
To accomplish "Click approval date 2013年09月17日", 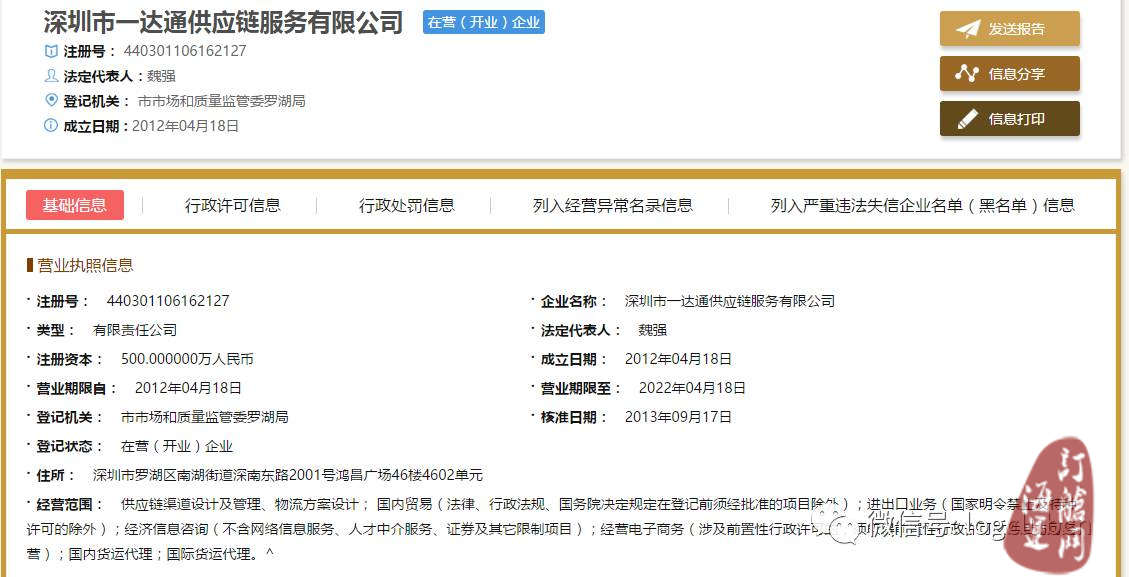I will click(x=678, y=416).
